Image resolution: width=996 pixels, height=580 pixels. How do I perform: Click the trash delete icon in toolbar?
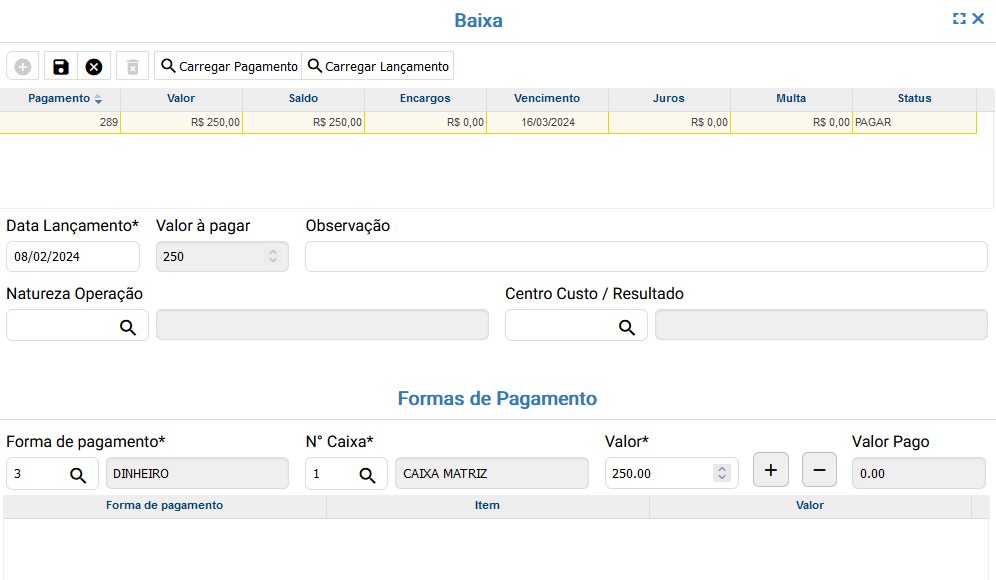coord(132,67)
